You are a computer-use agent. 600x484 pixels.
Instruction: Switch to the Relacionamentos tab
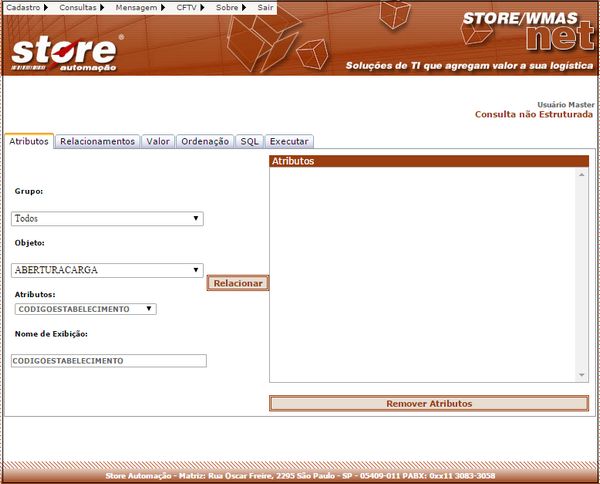(97, 142)
